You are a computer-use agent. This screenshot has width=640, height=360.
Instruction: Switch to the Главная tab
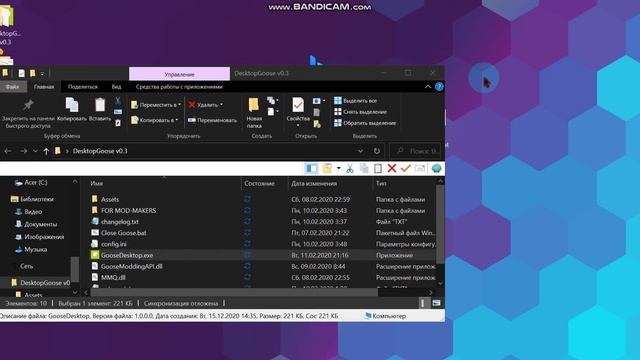(x=44, y=87)
